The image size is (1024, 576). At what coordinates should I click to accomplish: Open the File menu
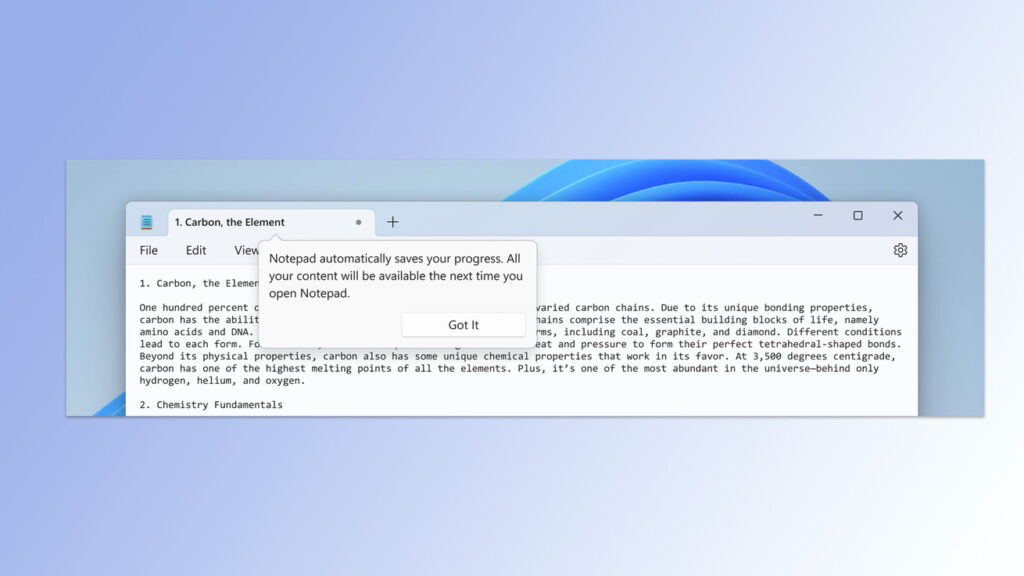[148, 250]
